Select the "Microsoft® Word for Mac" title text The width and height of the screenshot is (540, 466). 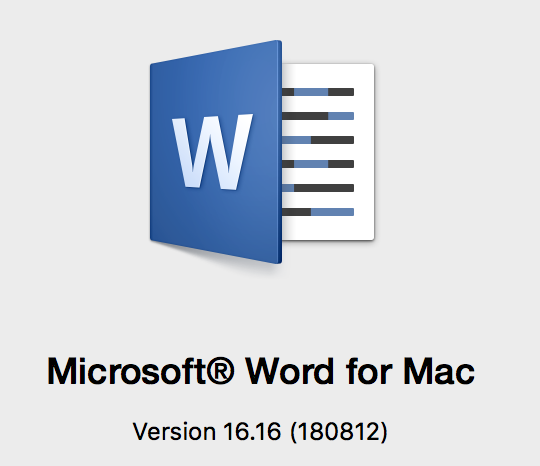click(x=261, y=371)
